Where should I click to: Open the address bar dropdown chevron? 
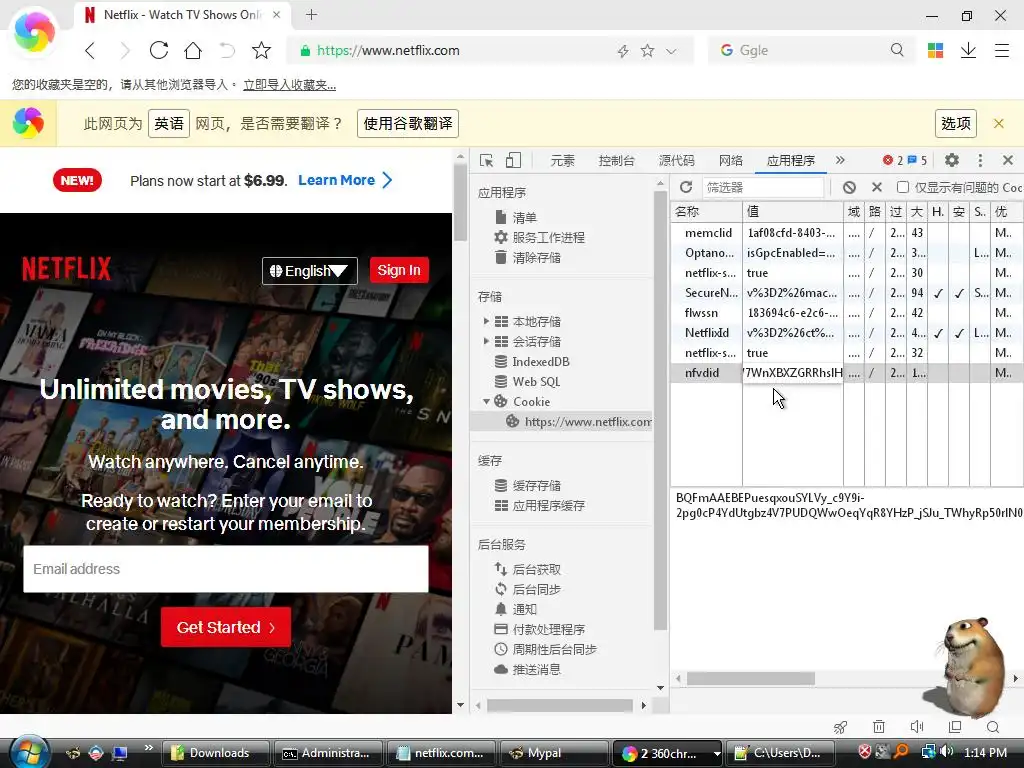click(671, 51)
